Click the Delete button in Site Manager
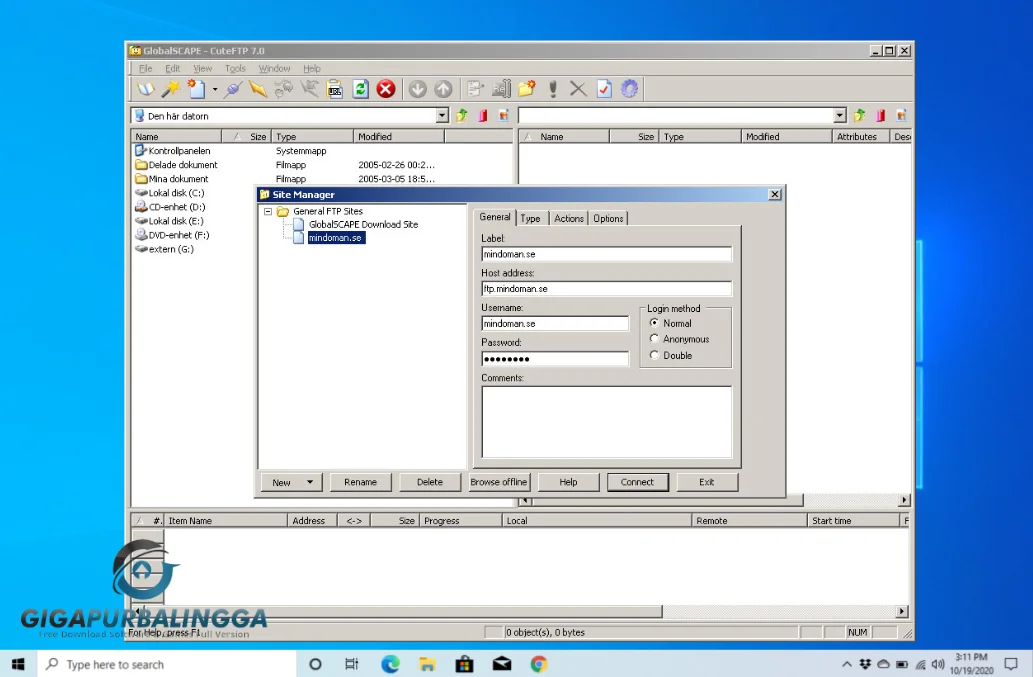This screenshot has height=677, width=1033. click(x=430, y=482)
